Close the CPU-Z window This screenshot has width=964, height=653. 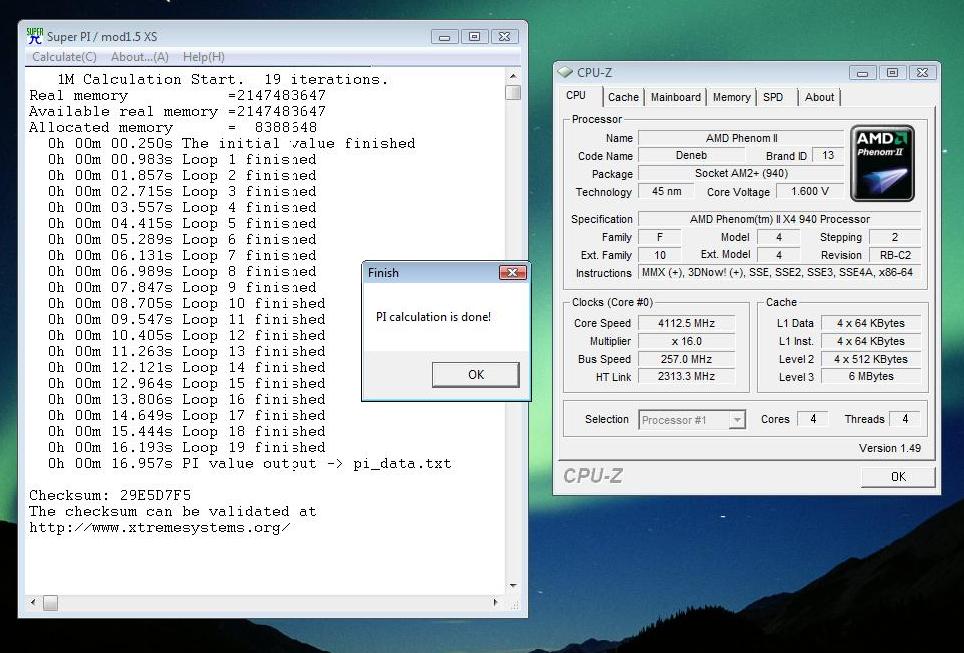922,73
